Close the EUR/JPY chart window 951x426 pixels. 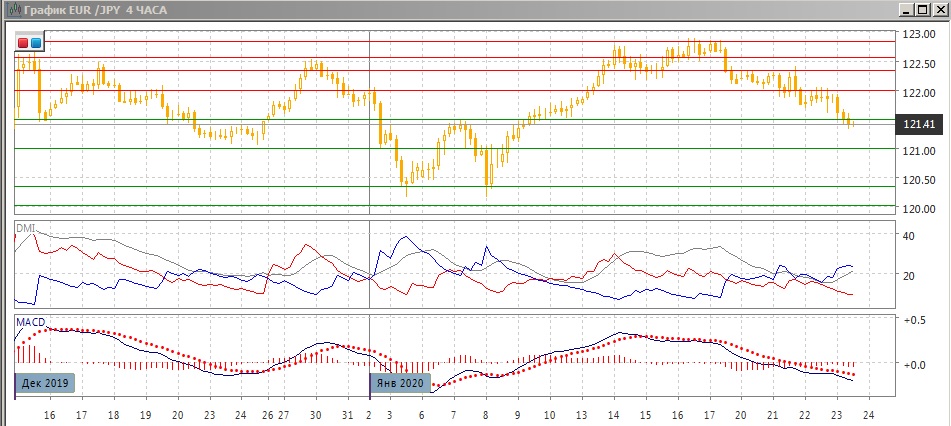(939, 9)
